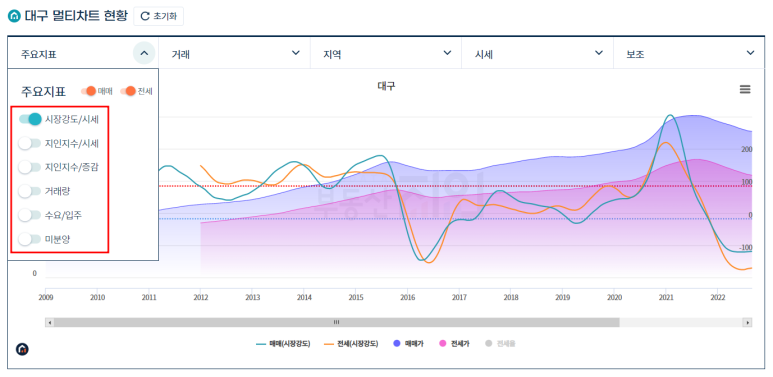Click the 초기화 reset button
The image size is (773, 377).
coord(159,16)
